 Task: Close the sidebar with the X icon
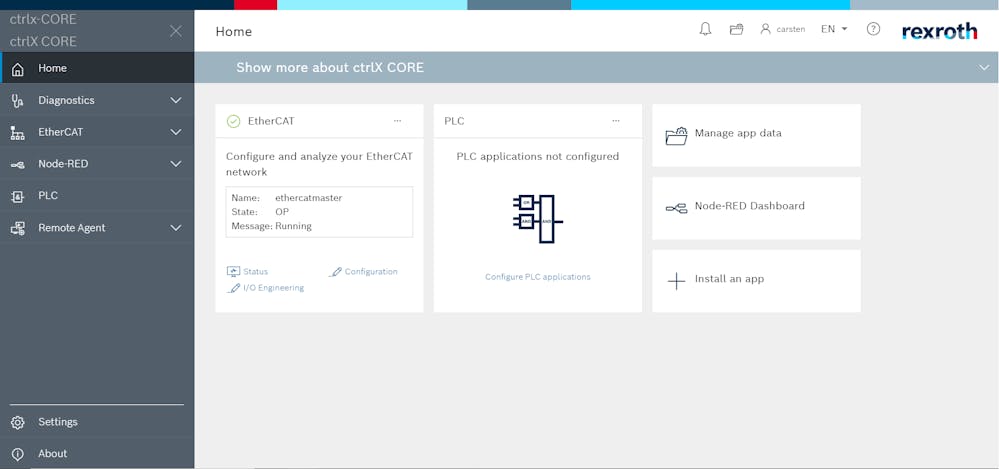pyautogui.click(x=176, y=31)
